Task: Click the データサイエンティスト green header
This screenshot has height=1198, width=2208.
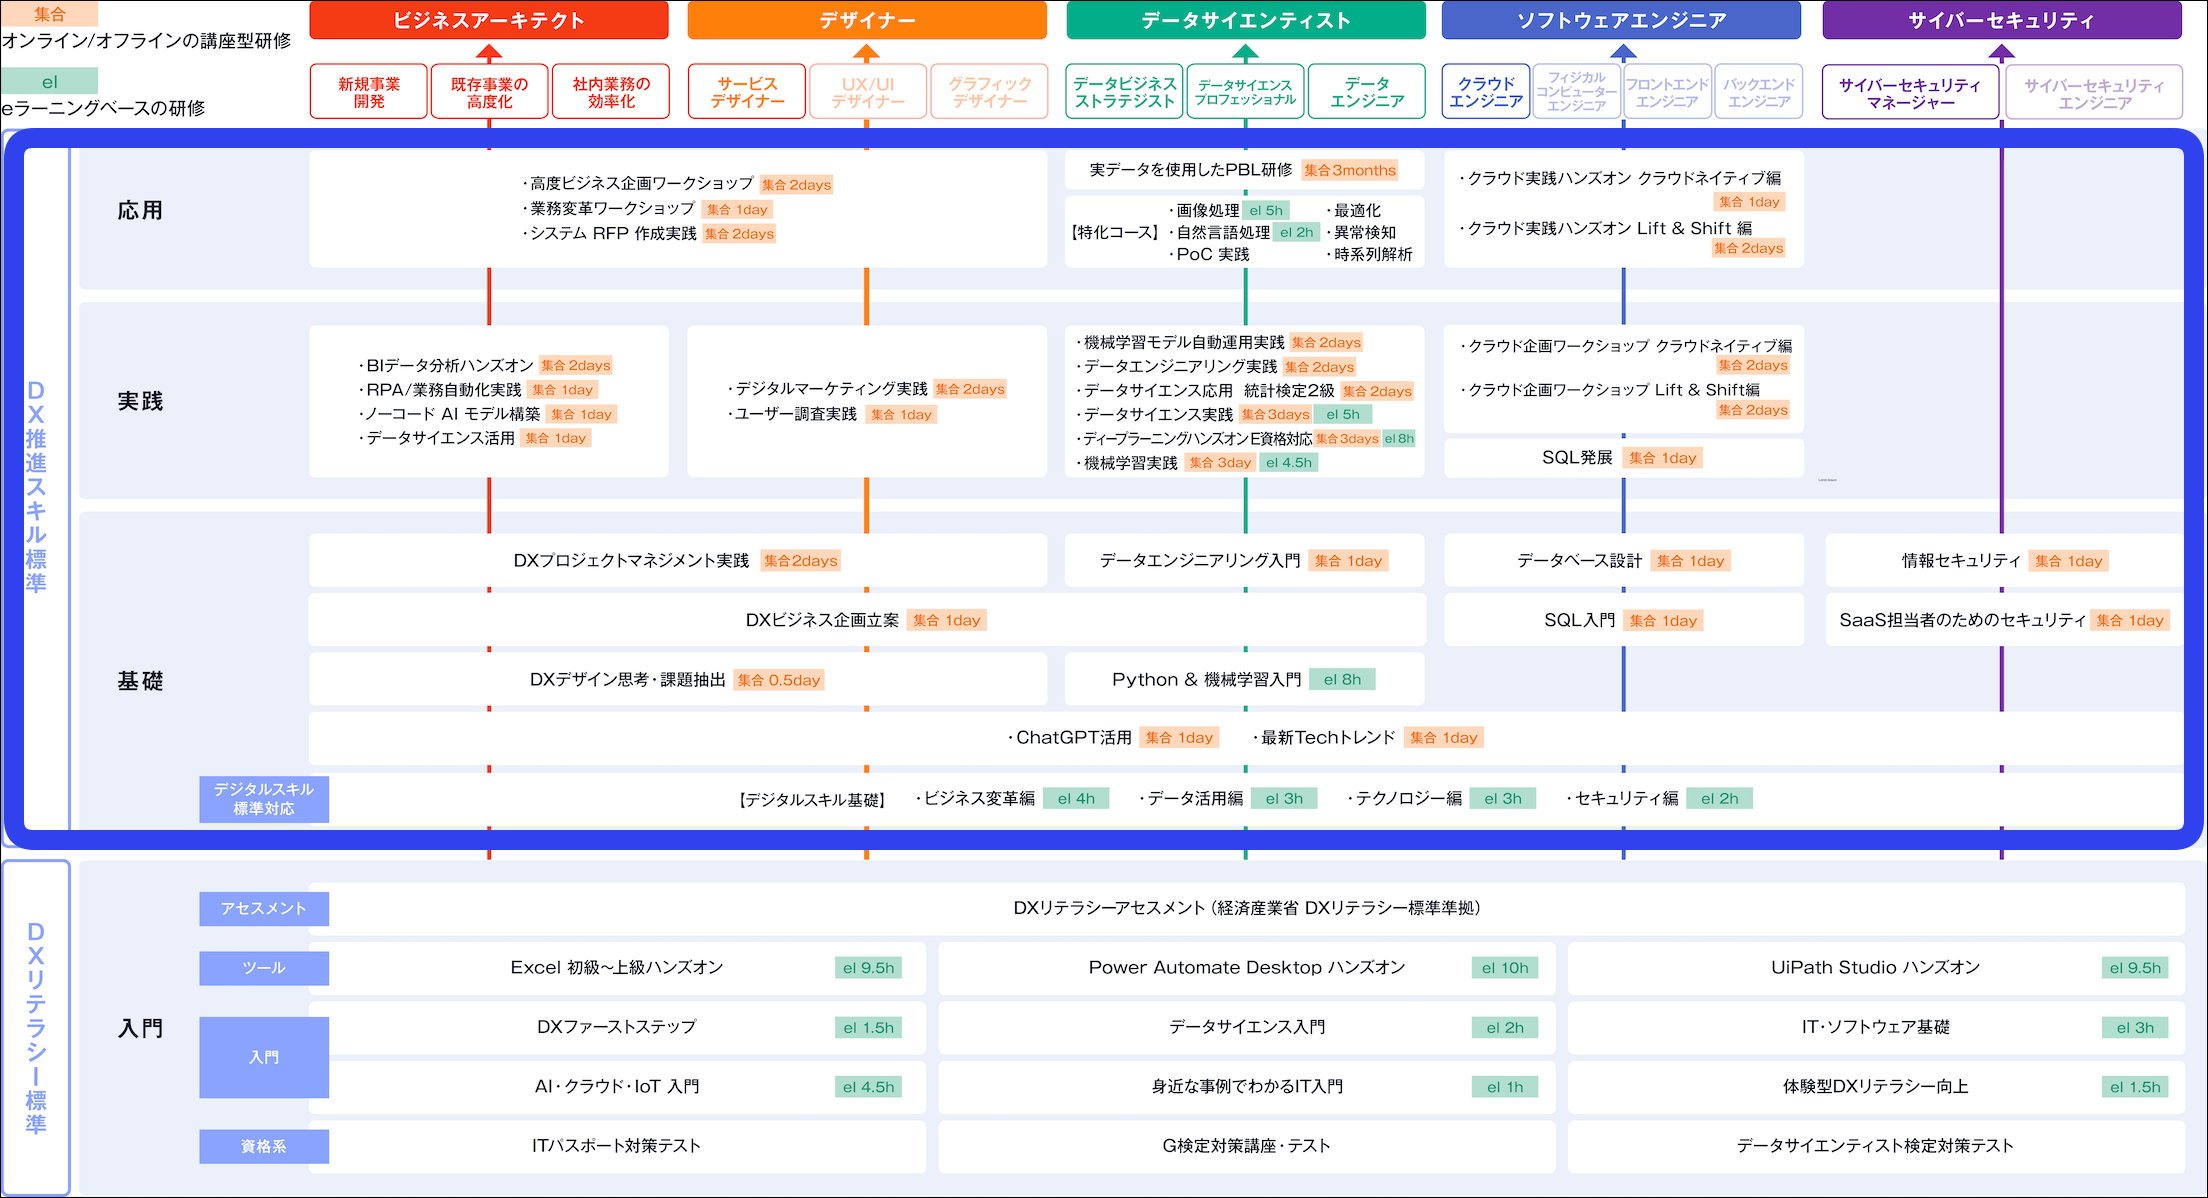Action: (x=1245, y=20)
